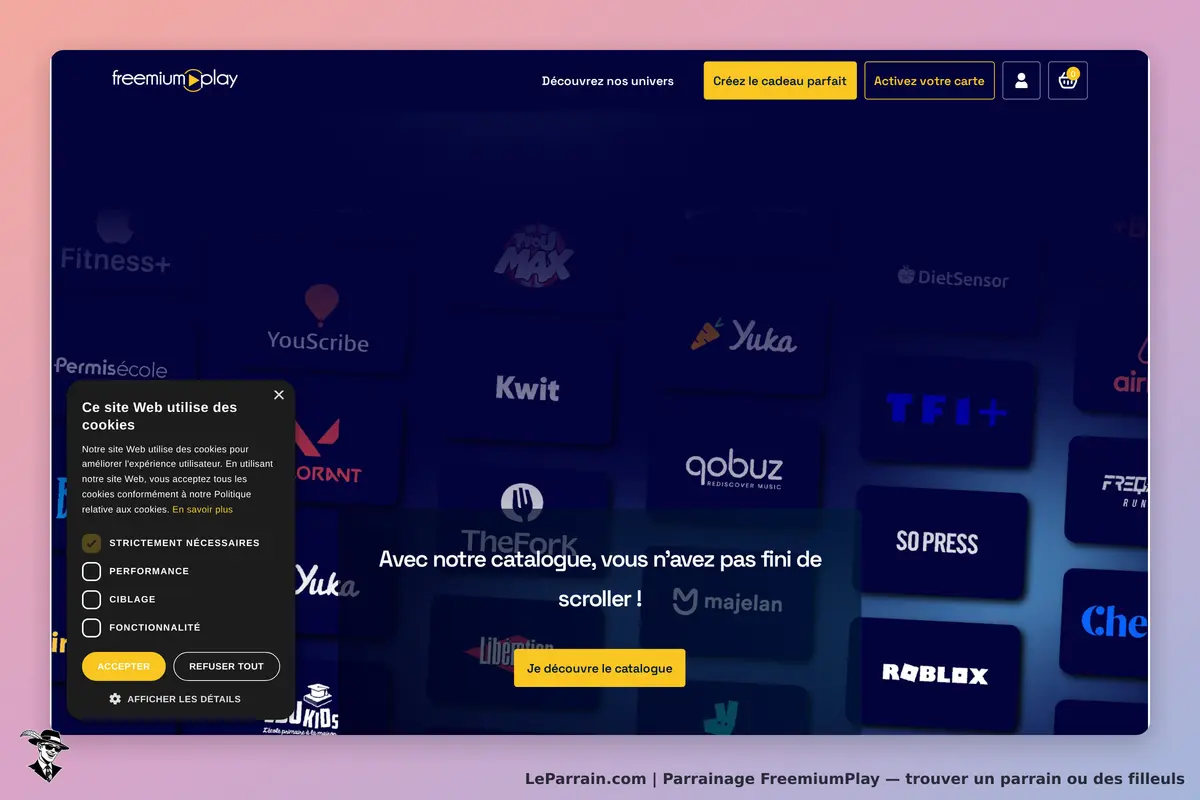The width and height of the screenshot is (1200, 800).
Task: Click the headline about scrolling the catalogue
Action: pyautogui.click(x=600, y=579)
